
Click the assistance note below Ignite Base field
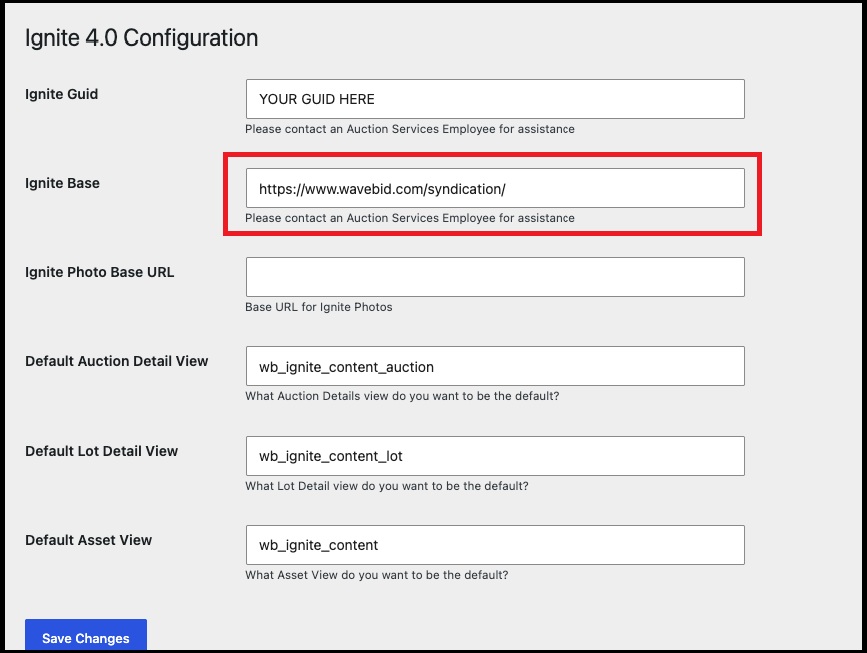pyautogui.click(x=410, y=218)
